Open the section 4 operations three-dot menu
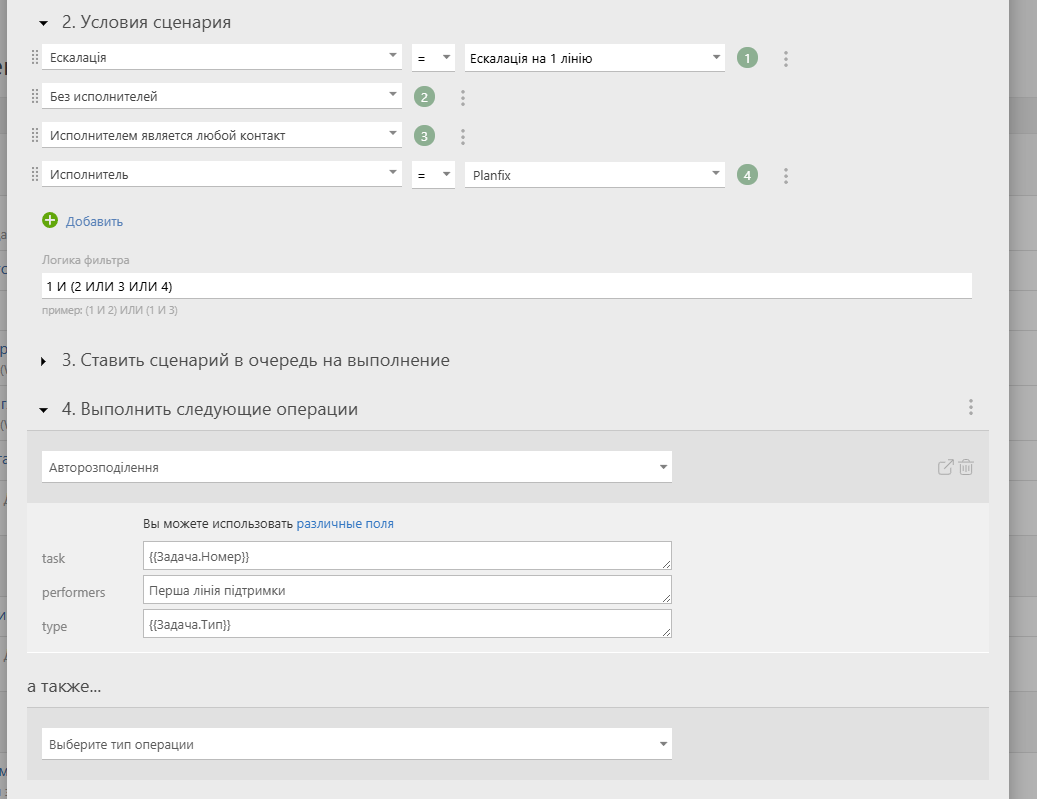The image size is (1037, 799). pos(971,407)
